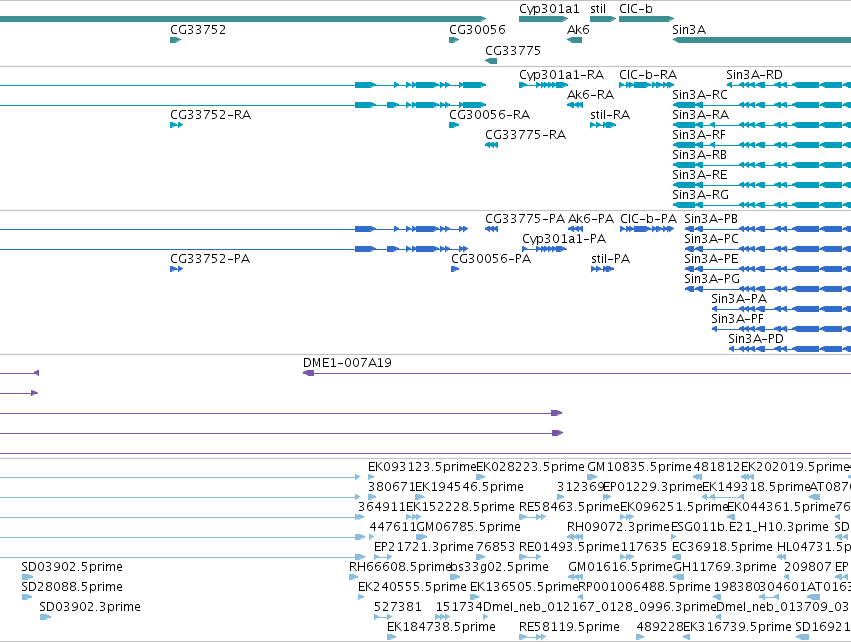
Task: Select the ClC-b-RA transcript
Action: point(646,85)
